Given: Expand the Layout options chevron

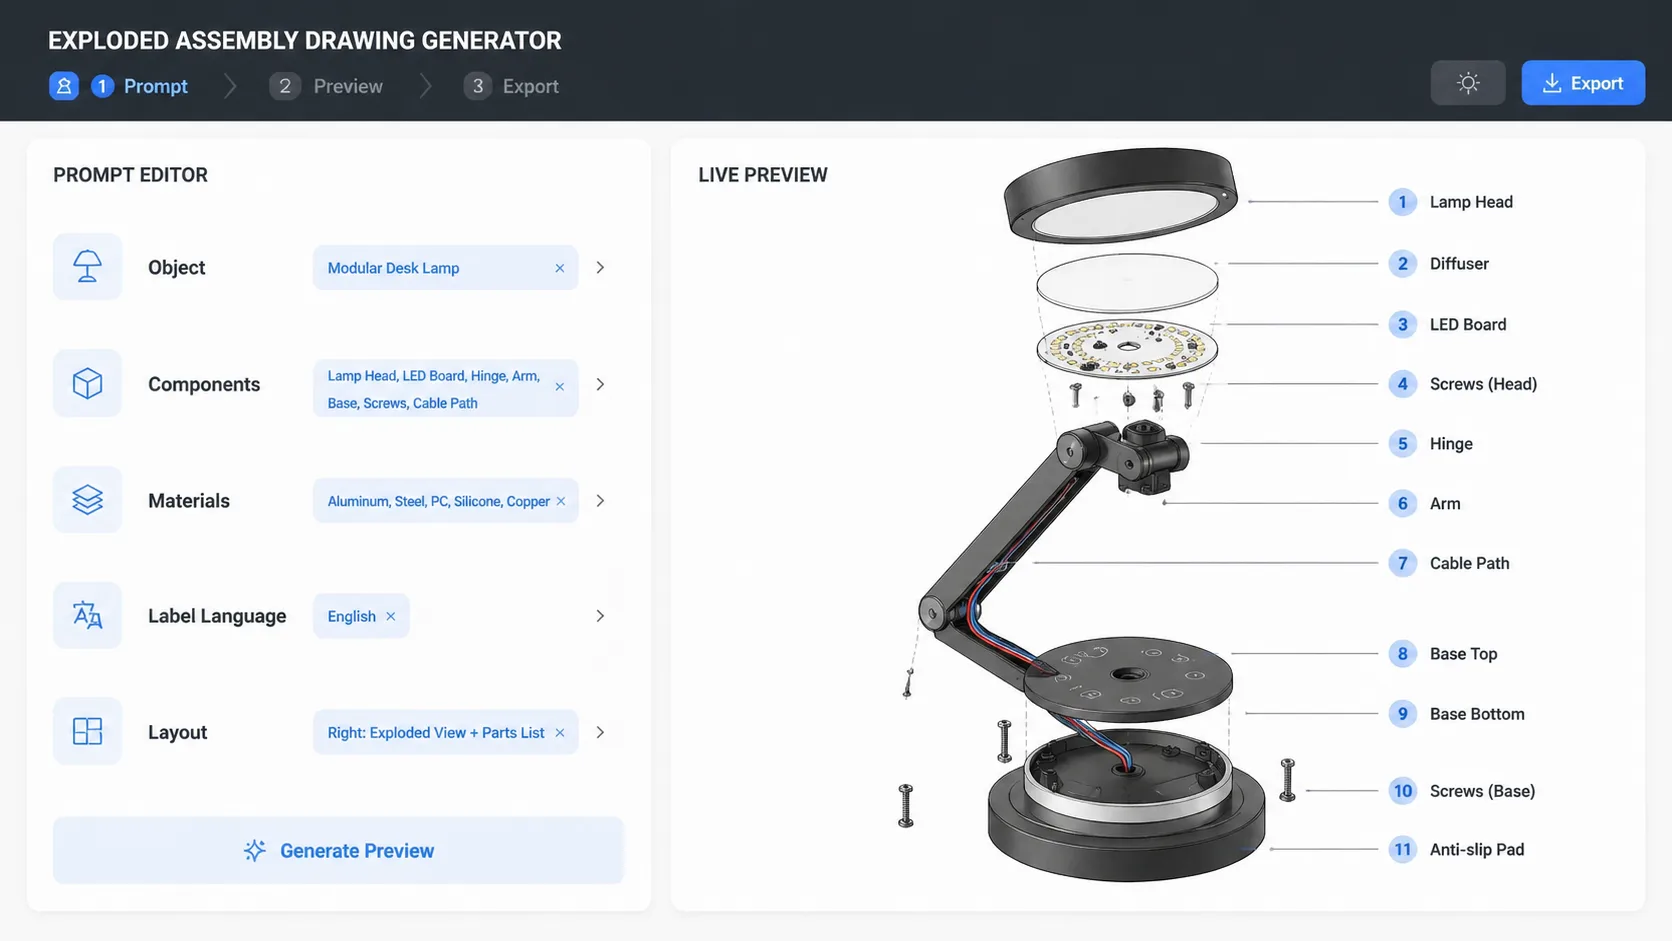Looking at the screenshot, I should (x=600, y=731).
